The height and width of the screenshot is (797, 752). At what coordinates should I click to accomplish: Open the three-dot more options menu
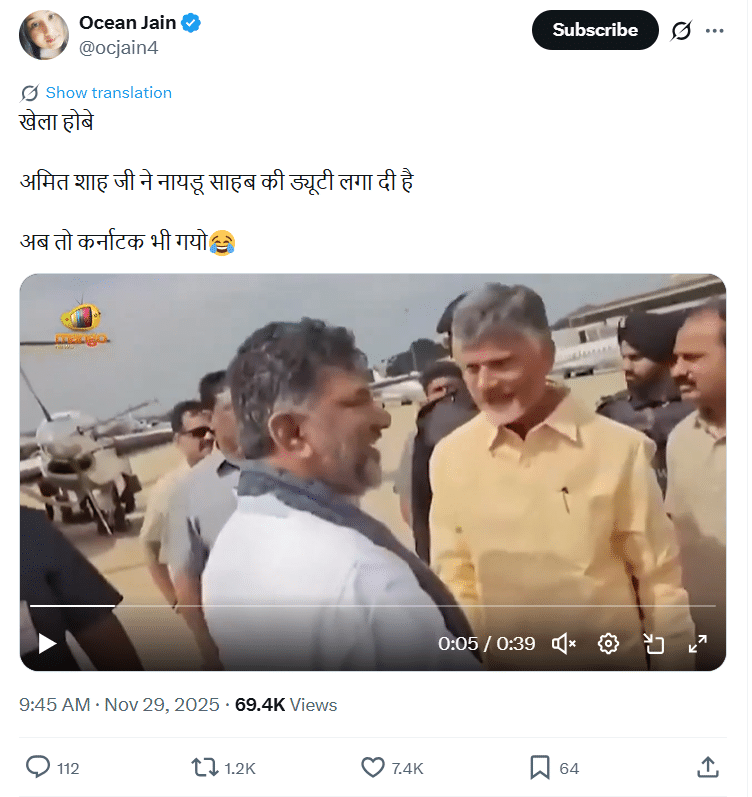pos(714,31)
